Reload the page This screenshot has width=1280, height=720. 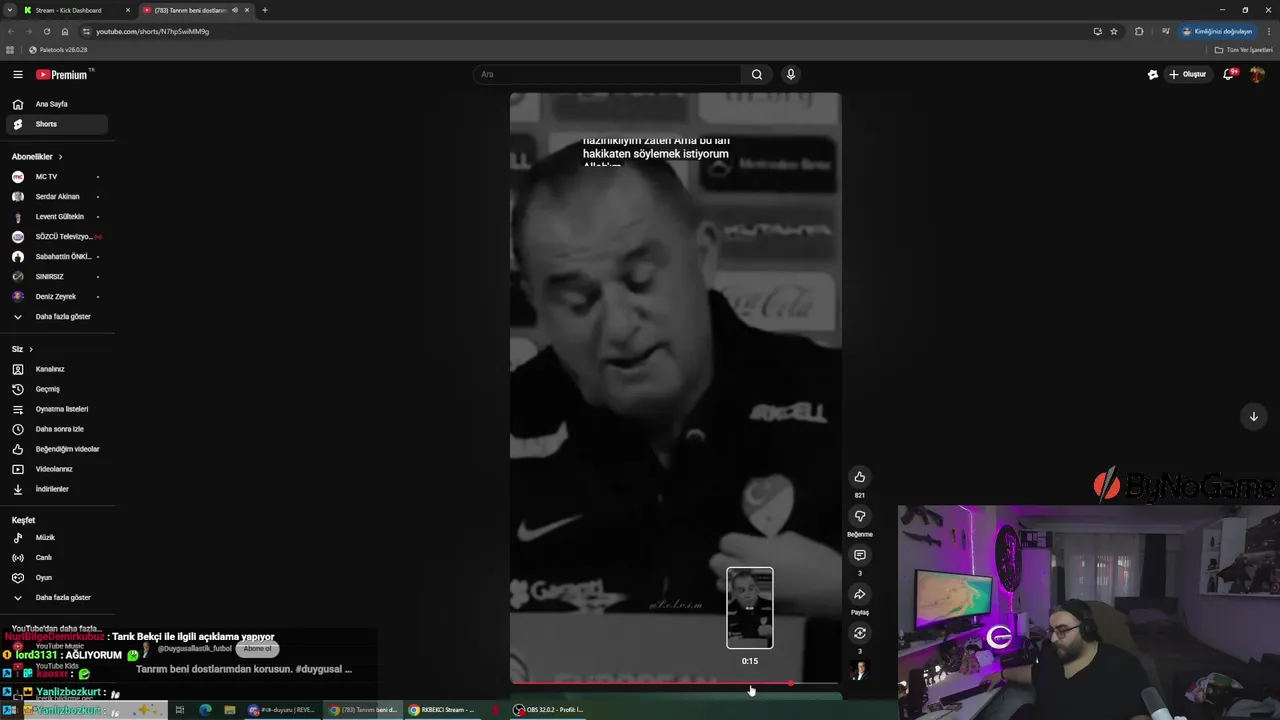point(46,32)
